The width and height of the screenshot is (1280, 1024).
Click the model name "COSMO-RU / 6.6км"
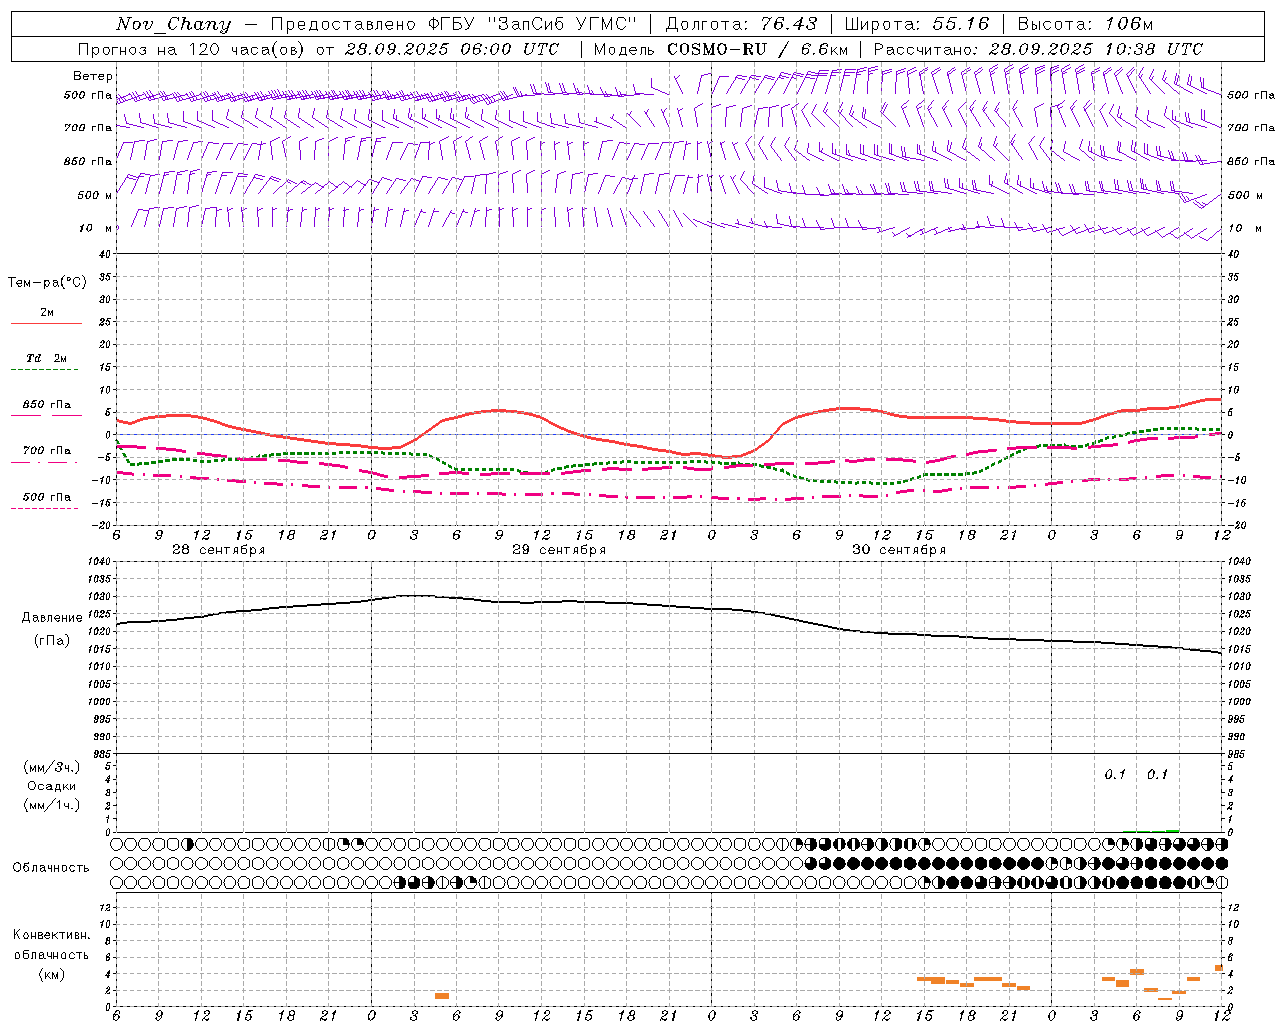coord(757,49)
